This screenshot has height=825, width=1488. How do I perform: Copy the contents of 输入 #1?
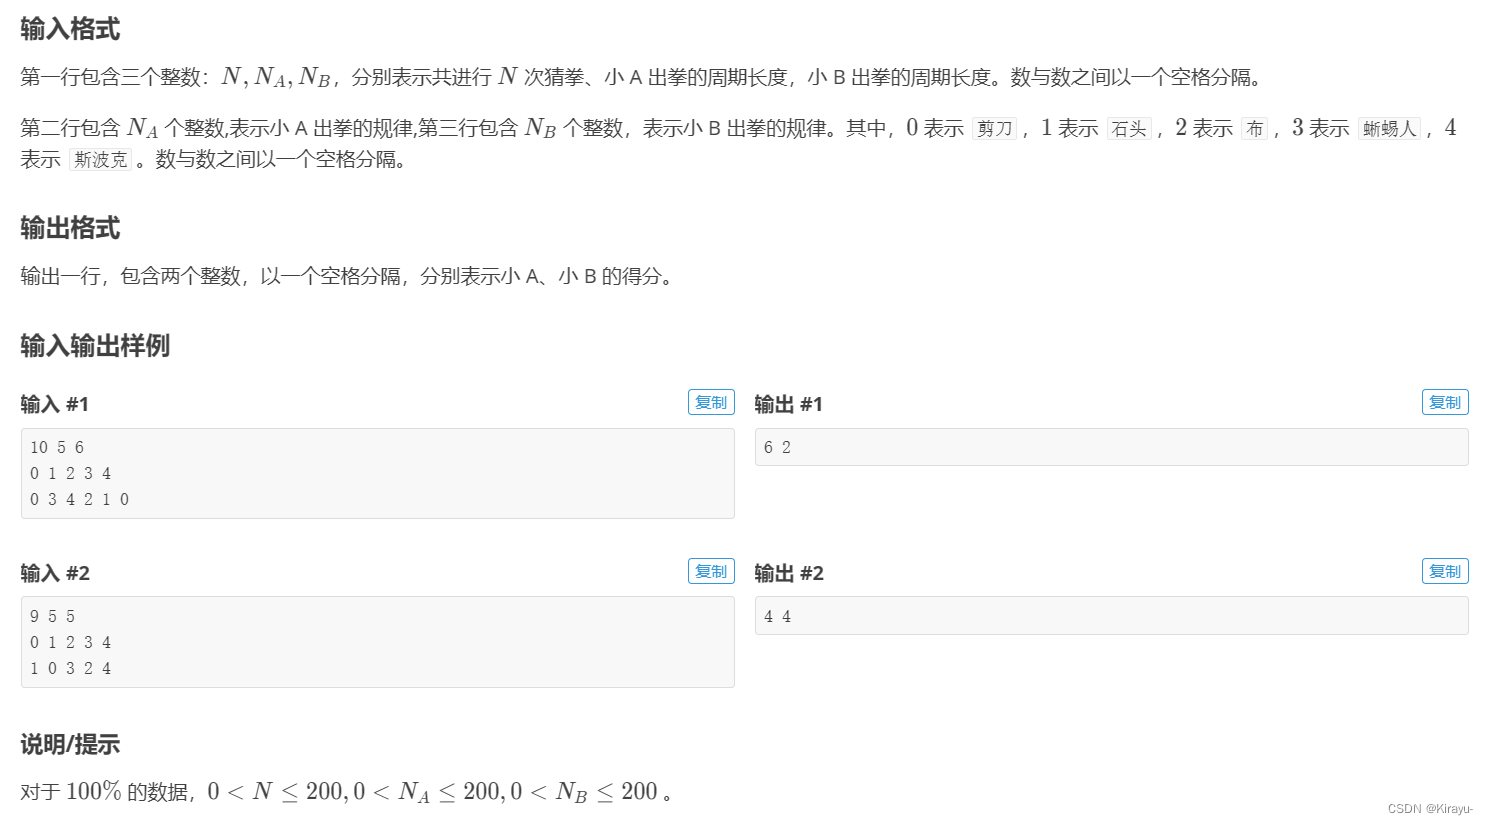[711, 402]
